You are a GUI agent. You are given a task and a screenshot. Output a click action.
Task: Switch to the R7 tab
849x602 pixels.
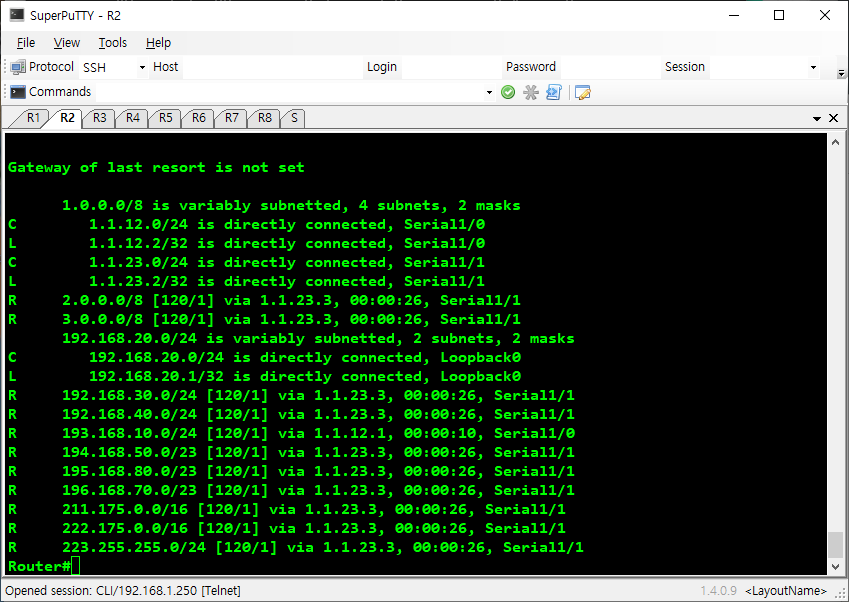coord(232,118)
